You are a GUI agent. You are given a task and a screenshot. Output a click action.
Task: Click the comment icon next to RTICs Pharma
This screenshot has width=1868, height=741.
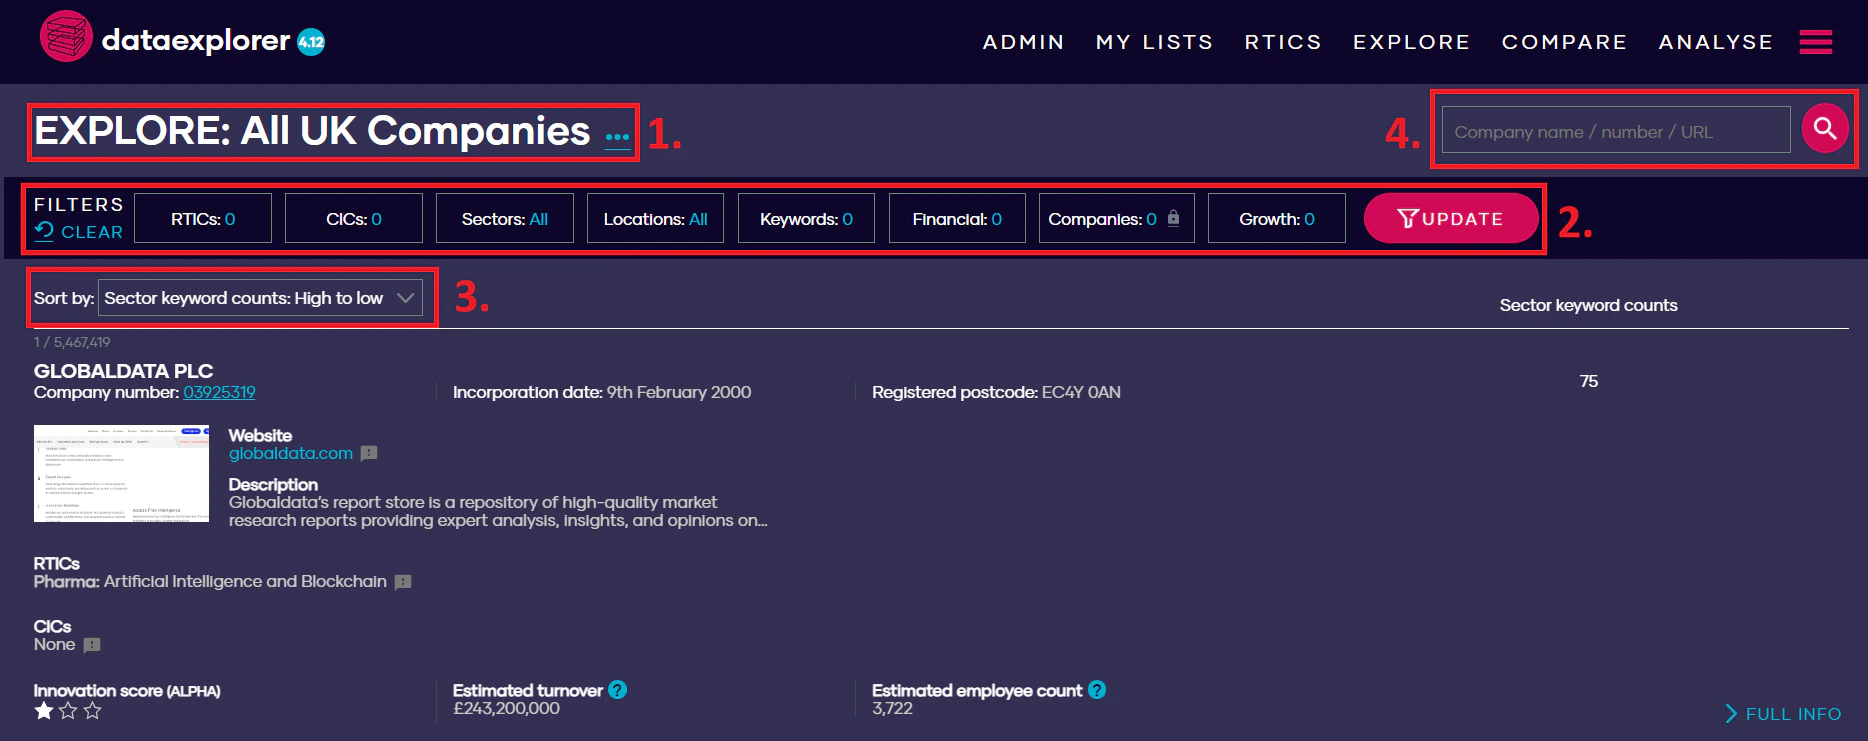pos(403,582)
